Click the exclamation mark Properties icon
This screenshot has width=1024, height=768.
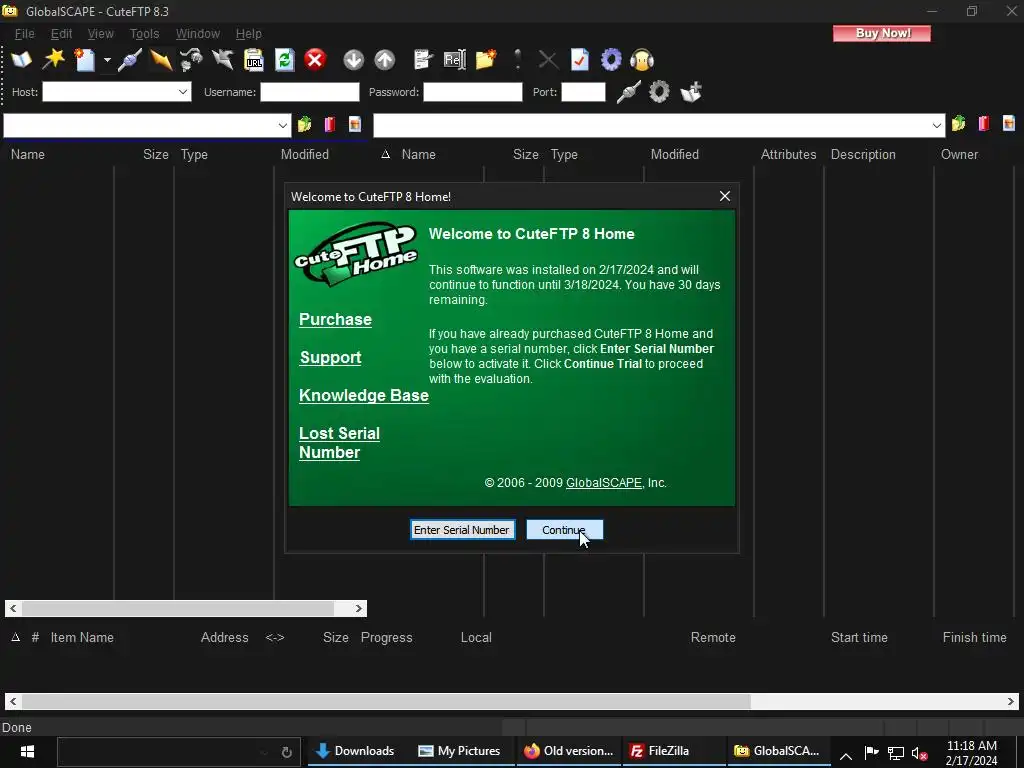pyautogui.click(x=517, y=60)
